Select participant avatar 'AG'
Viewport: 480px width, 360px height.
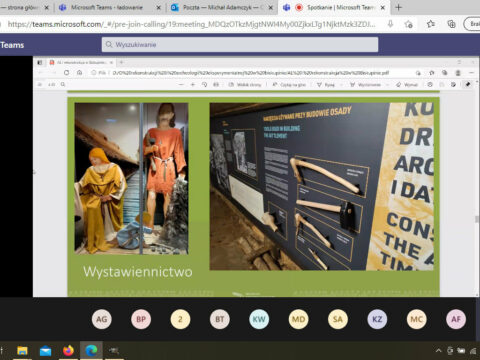point(102,319)
